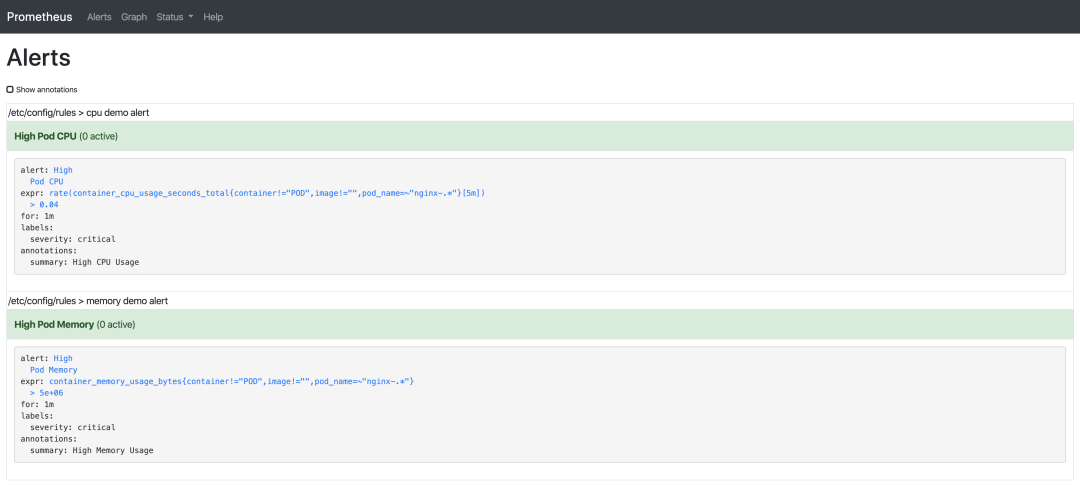Click the 'High' alert name link in the CPU rule

[63, 169]
